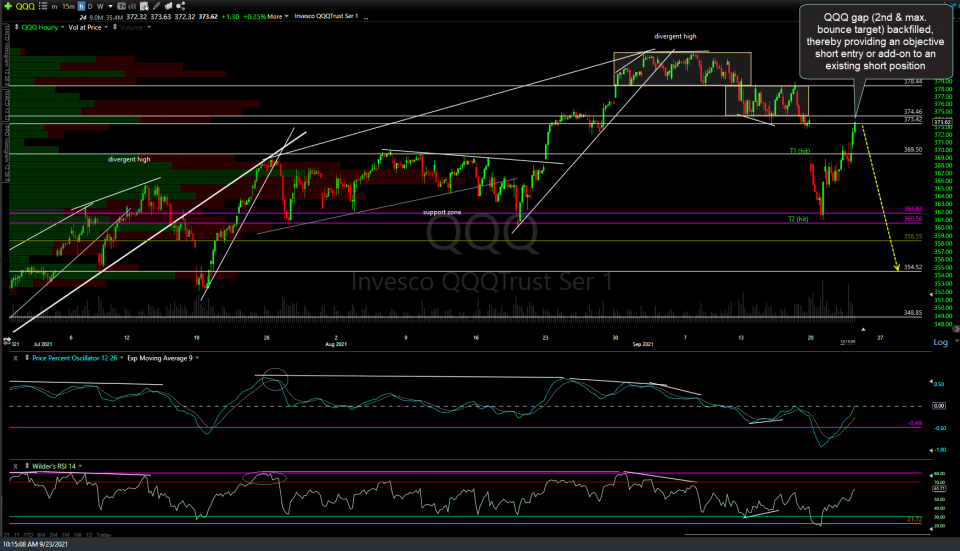
Task: Select the 'm' minute interval button
Action: (54, 6)
